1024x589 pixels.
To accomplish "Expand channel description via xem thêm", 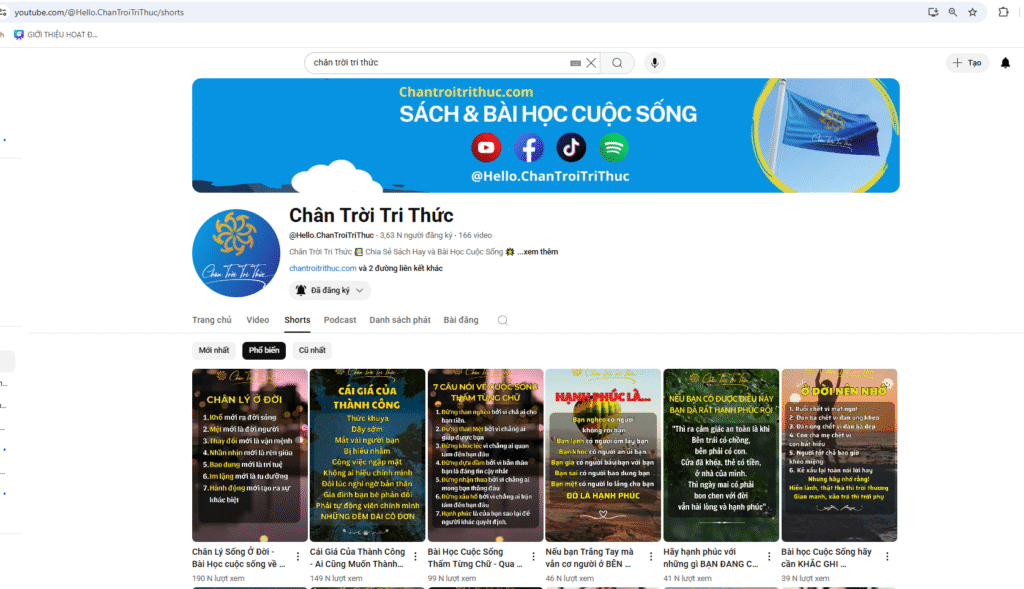I will point(539,251).
